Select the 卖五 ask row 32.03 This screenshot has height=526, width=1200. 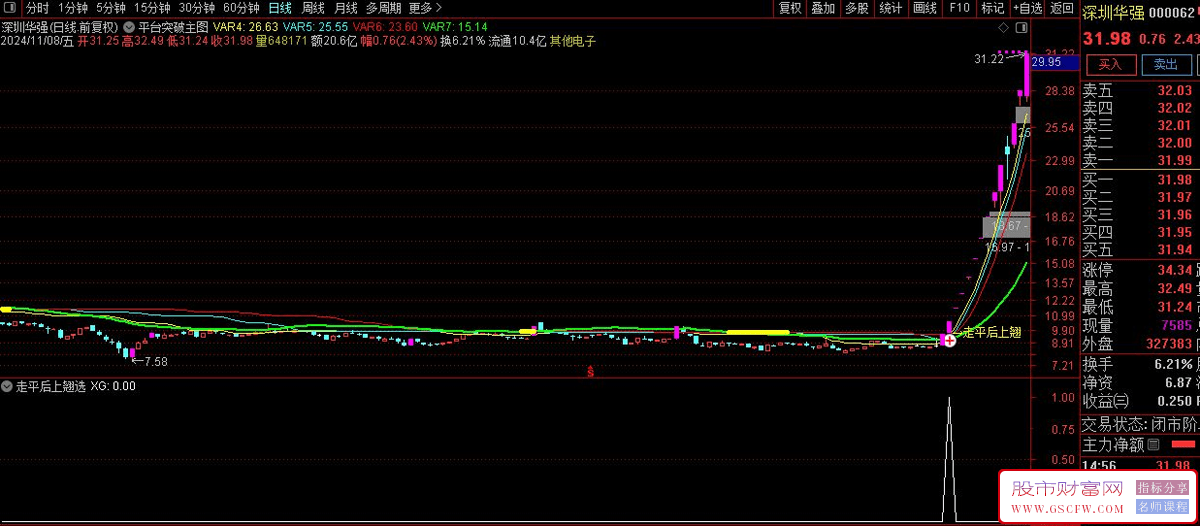pyautogui.click(x=1139, y=90)
